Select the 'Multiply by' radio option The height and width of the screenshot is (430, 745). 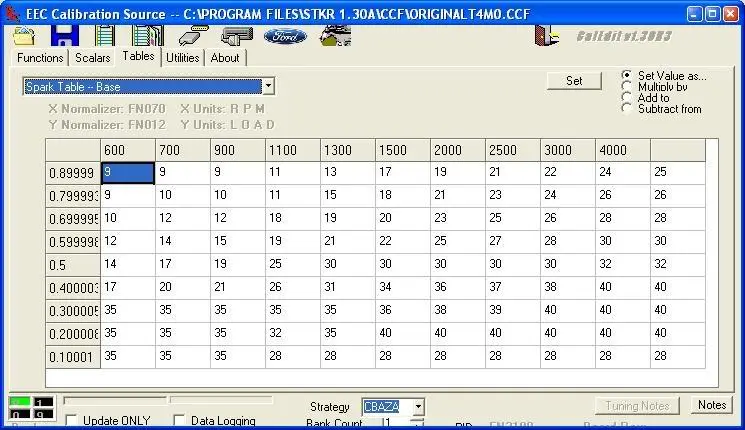[626, 86]
